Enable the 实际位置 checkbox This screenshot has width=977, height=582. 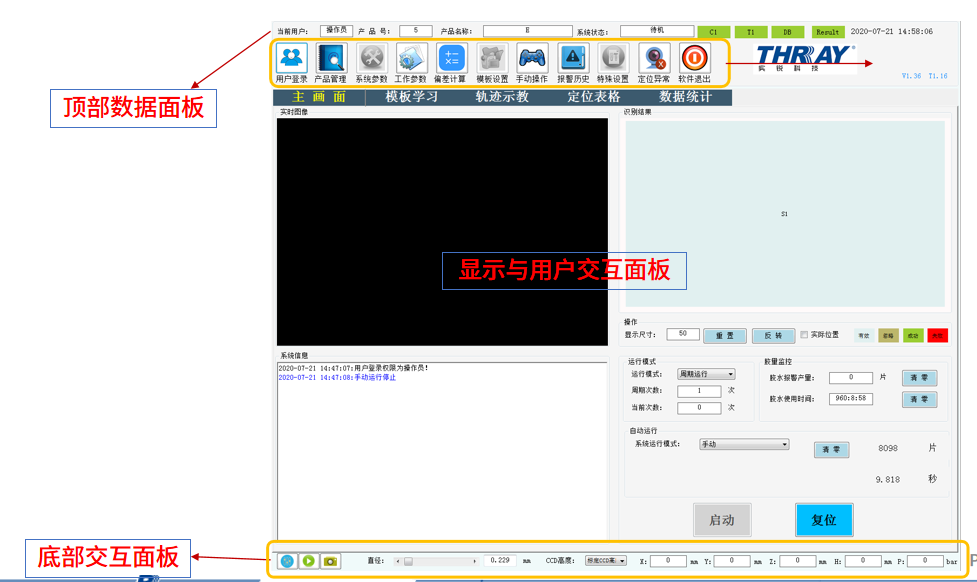pyautogui.click(x=804, y=335)
